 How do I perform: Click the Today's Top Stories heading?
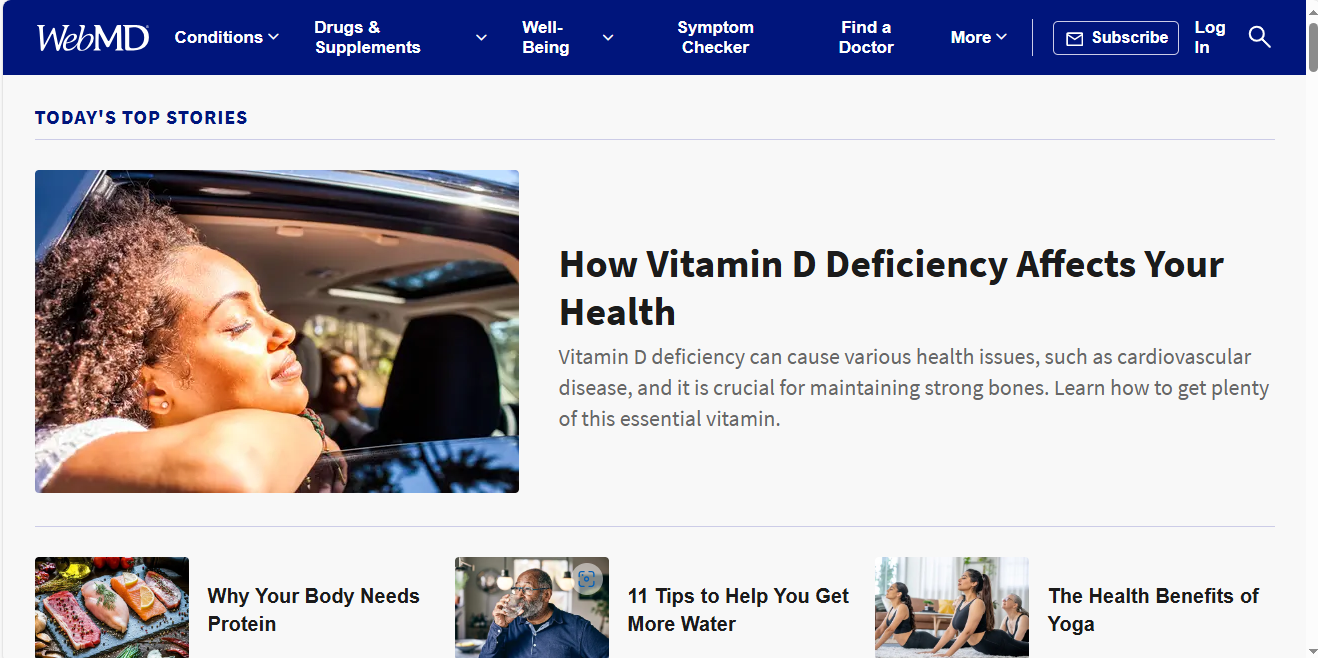click(x=141, y=118)
